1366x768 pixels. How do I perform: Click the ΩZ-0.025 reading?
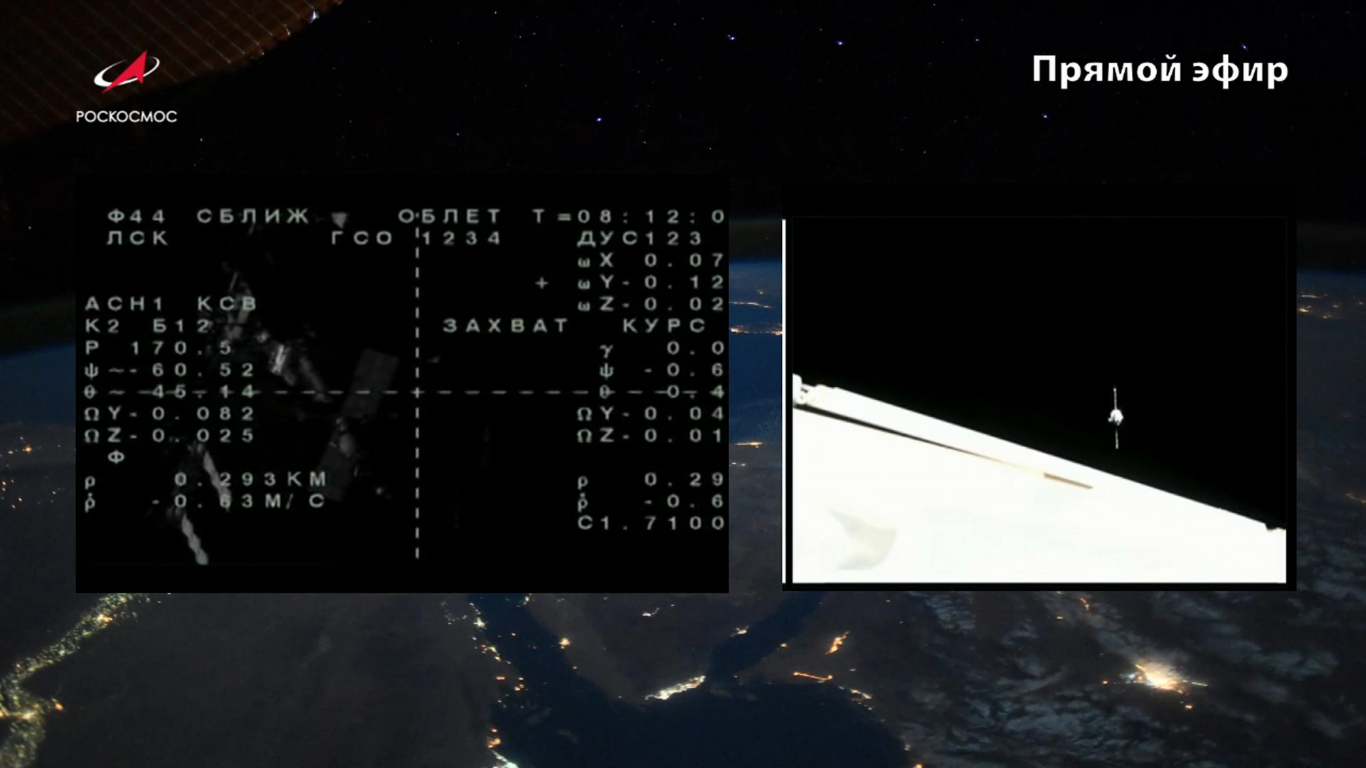[x=170, y=436]
